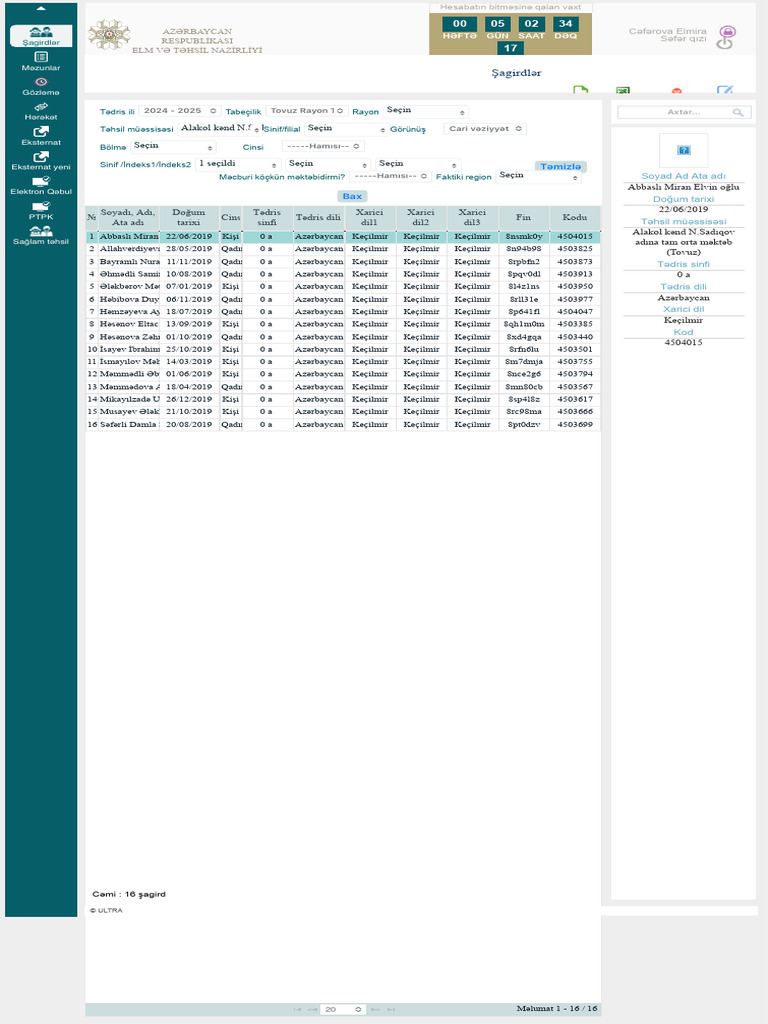Open the Məzunlar sidebar section
768x1024 pixels.
coord(40,61)
